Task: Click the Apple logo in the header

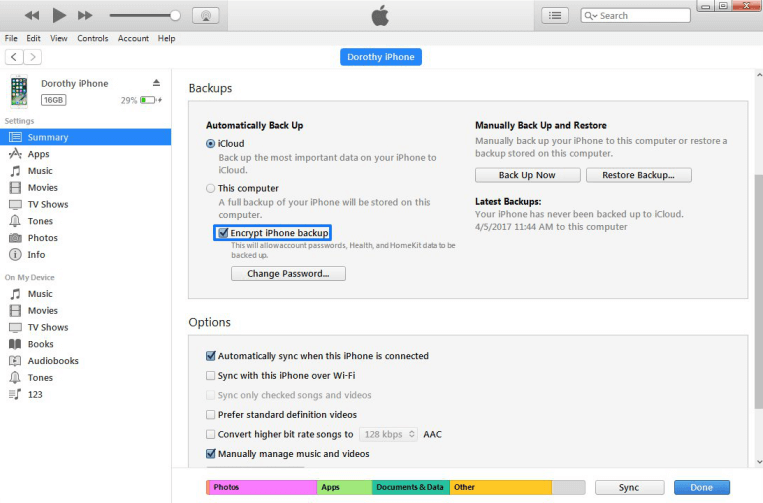Action: tap(381, 16)
